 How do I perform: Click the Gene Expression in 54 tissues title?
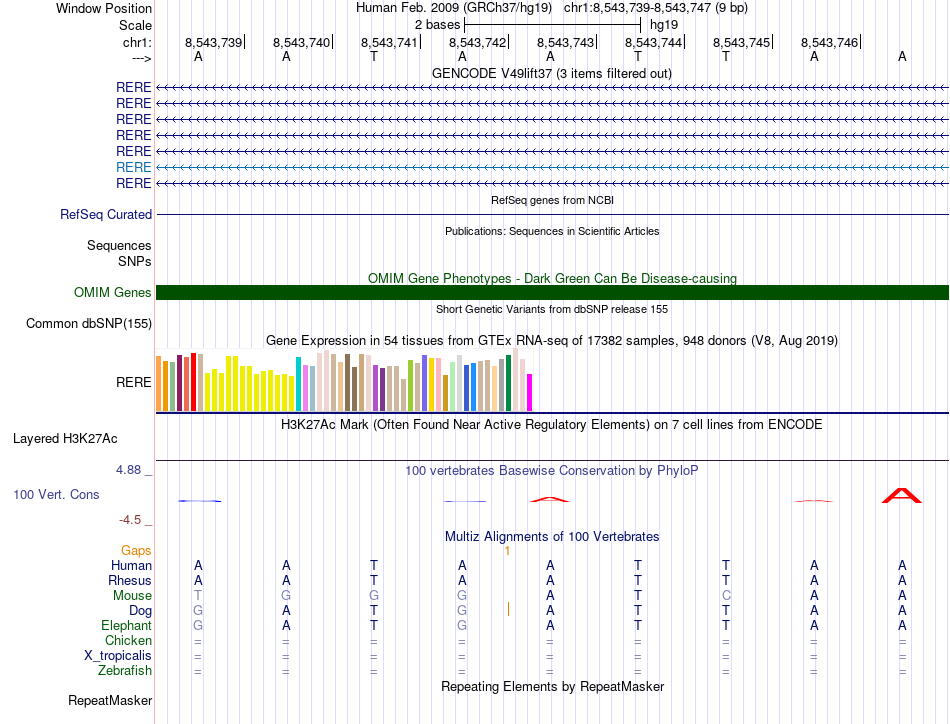[551, 341]
